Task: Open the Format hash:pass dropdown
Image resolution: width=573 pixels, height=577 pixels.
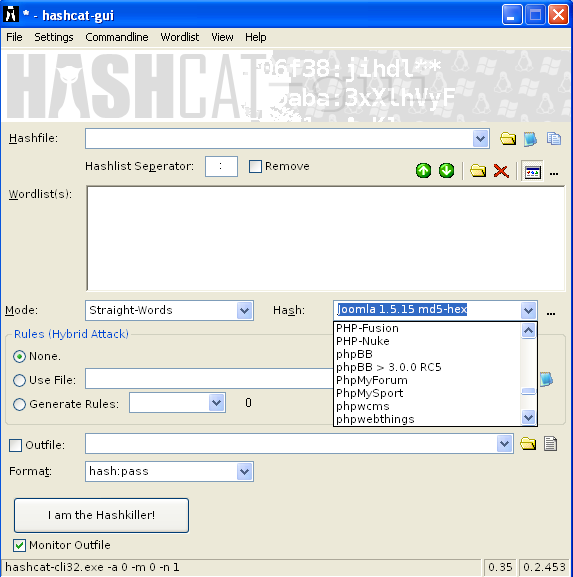Action: [244, 471]
